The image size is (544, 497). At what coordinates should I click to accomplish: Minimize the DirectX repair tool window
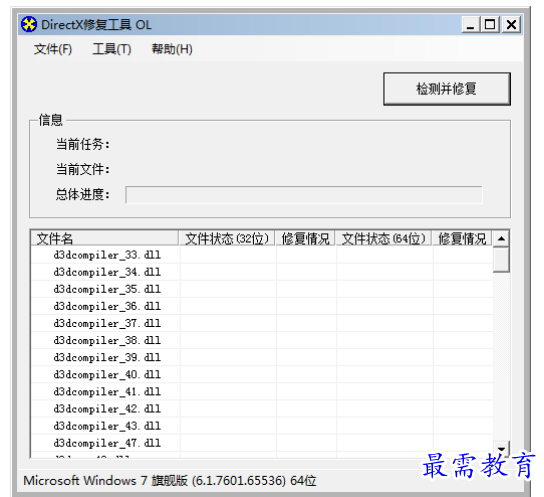(470, 25)
